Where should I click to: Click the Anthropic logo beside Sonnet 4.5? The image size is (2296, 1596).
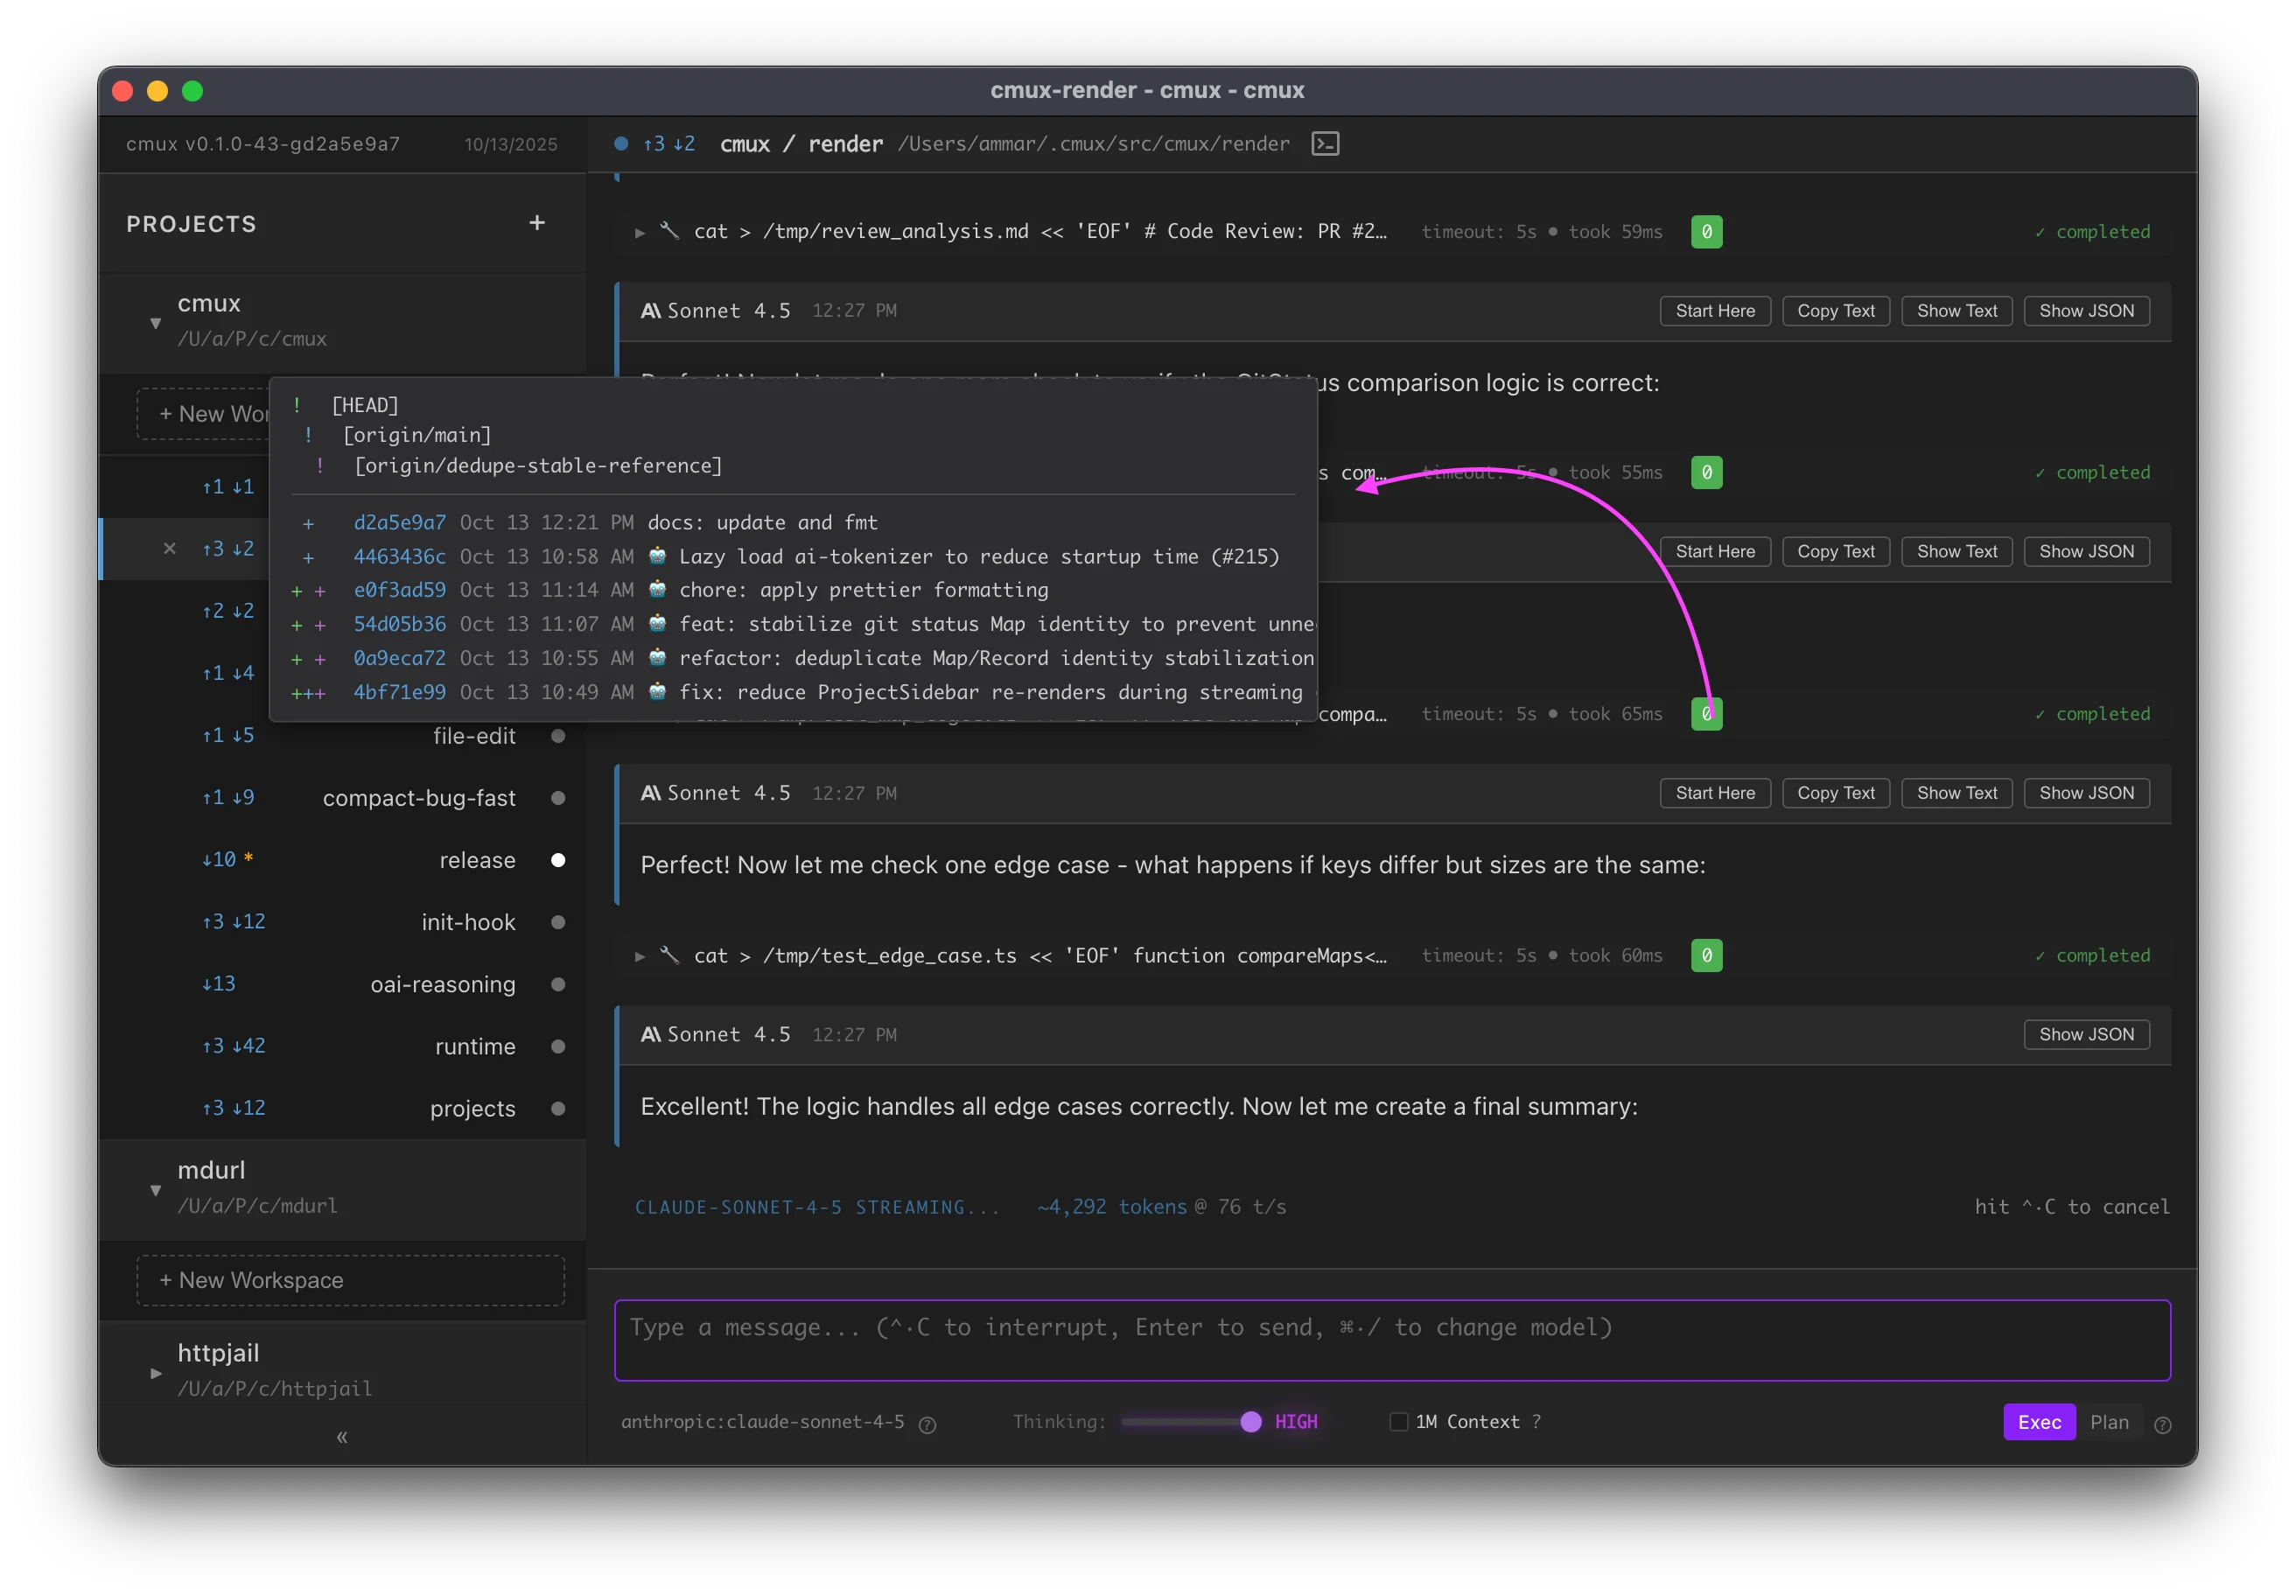click(x=650, y=311)
